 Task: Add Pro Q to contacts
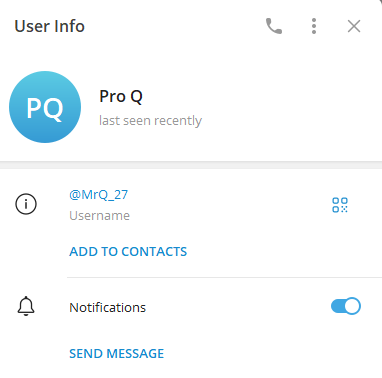click(128, 251)
